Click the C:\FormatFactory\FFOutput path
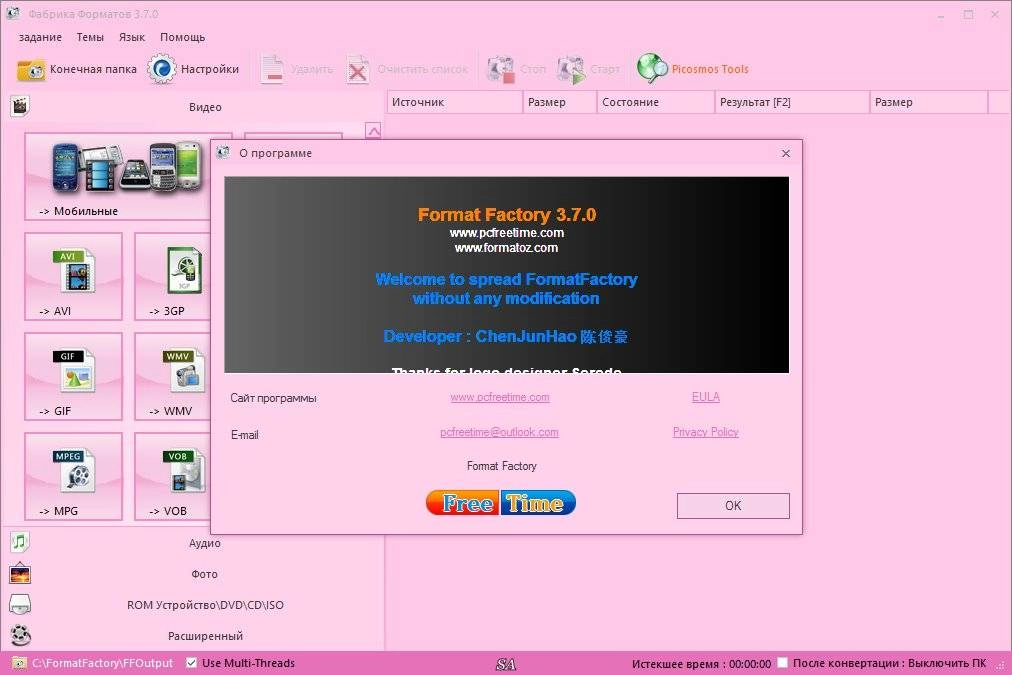This screenshot has height=675, width=1012. 103,663
